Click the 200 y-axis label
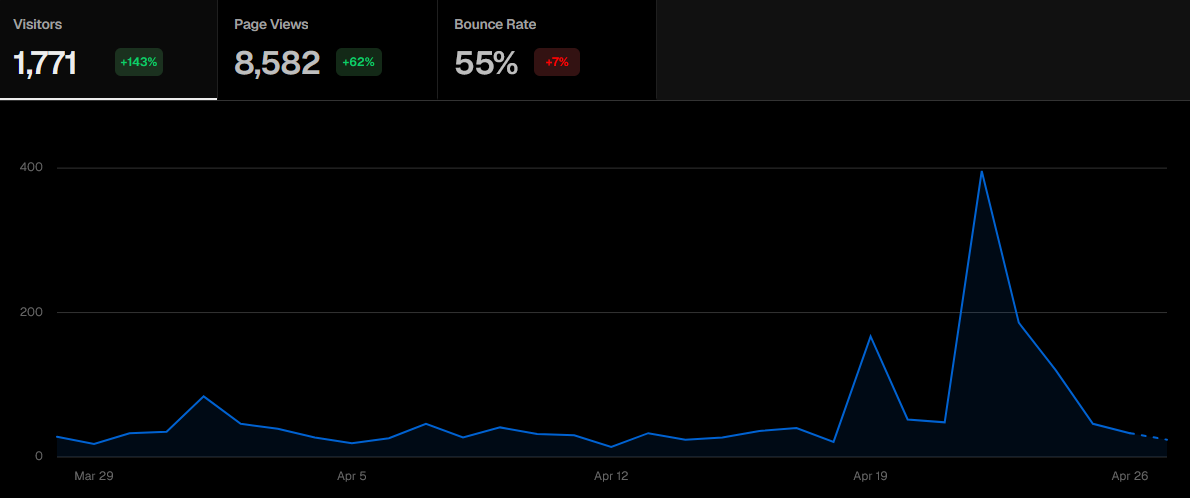This screenshot has height=498, width=1190. (x=32, y=312)
